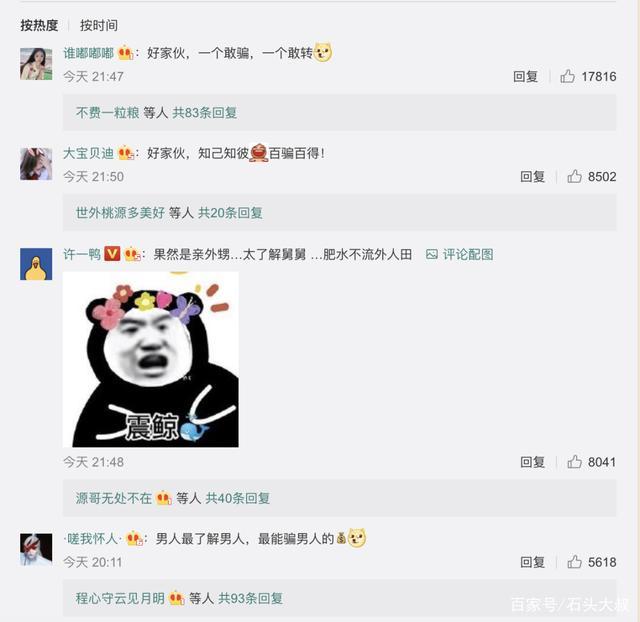Reply to the 今天 20:11 comment
The image size is (640, 622).
[x=532, y=562]
